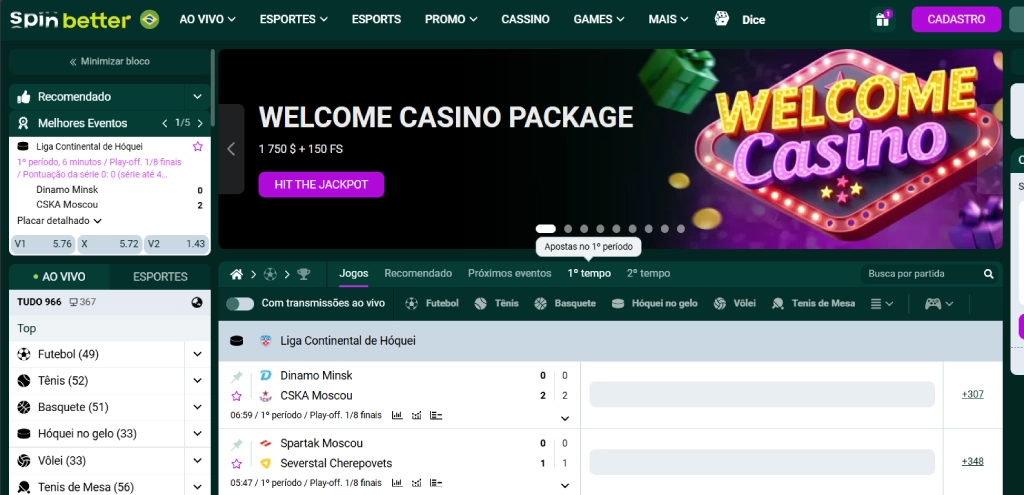
Task: Select V2 odds 1.43
Action: point(176,244)
